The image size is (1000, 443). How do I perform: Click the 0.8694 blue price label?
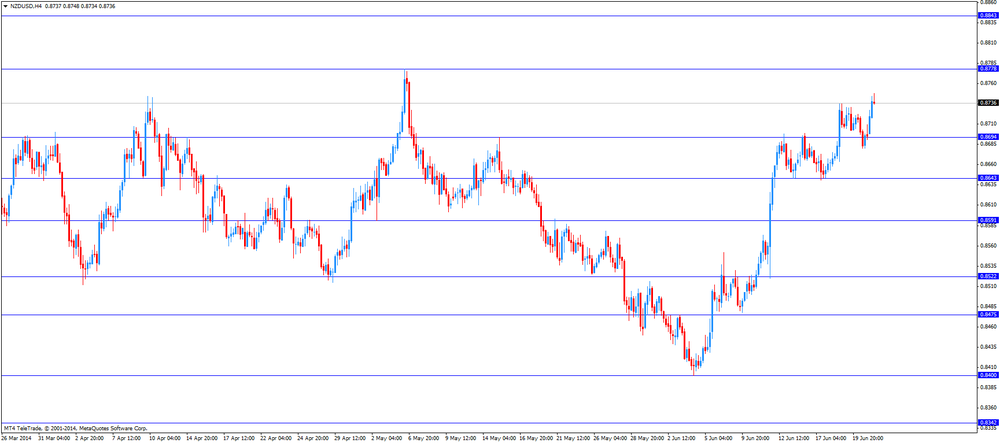coord(987,137)
